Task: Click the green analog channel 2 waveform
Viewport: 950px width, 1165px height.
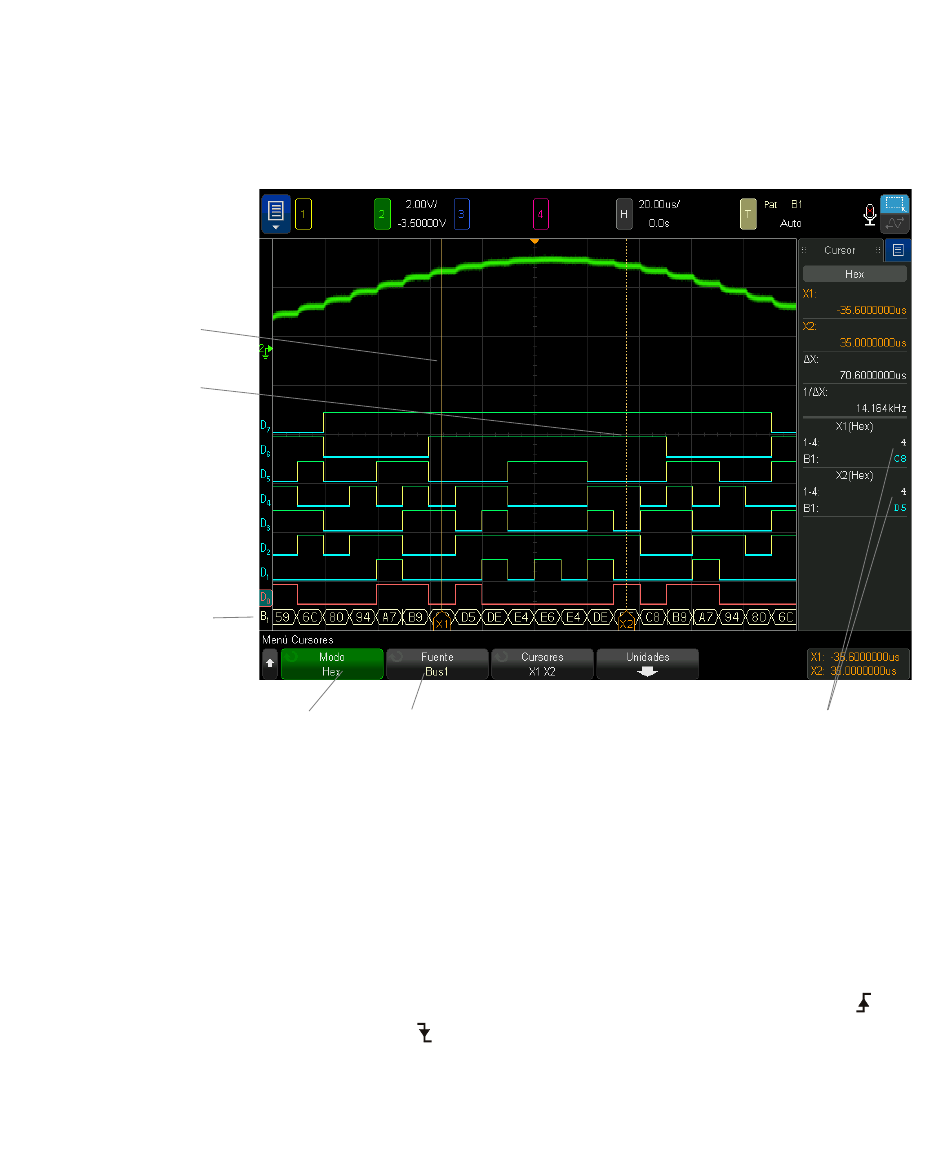Action: [534, 261]
